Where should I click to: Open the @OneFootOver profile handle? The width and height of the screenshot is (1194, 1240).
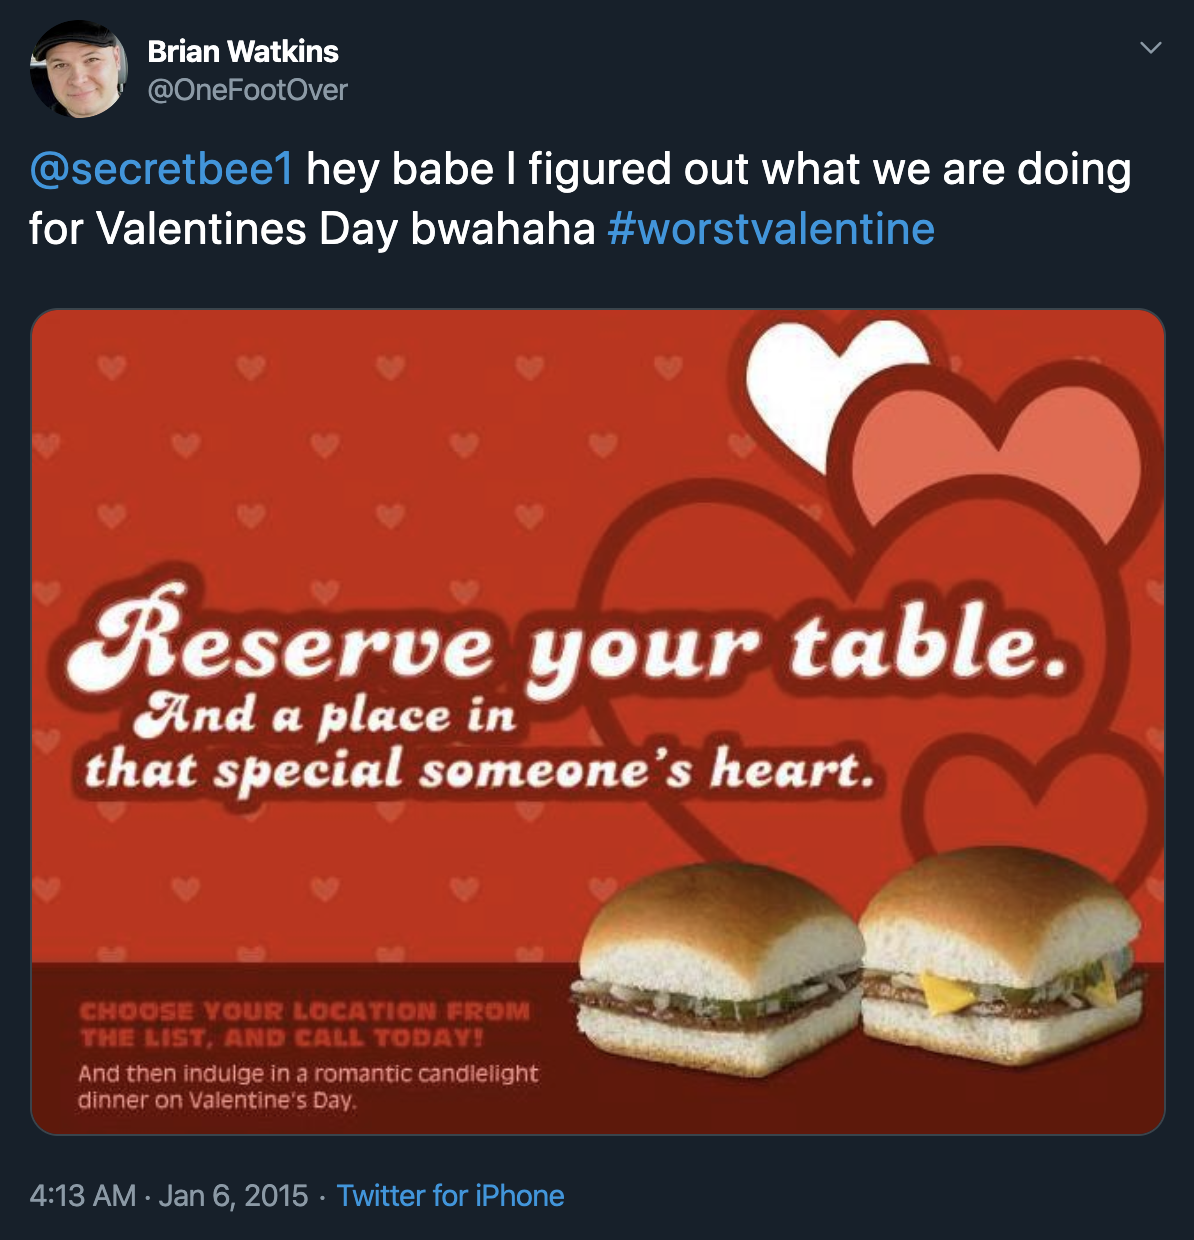[x=247, y=90]
